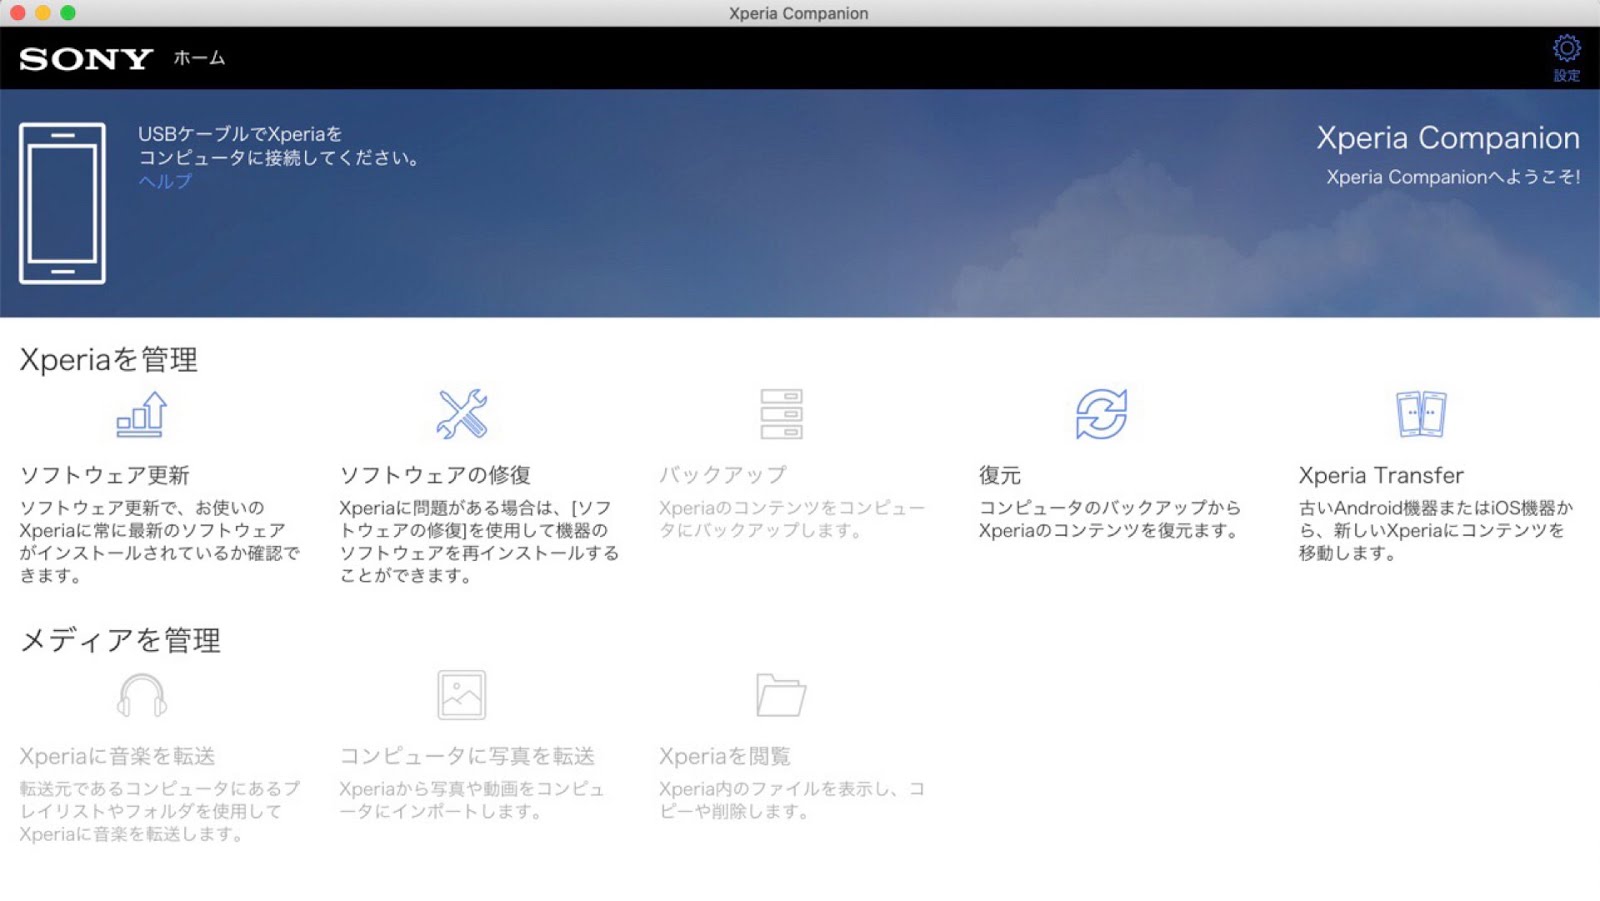The image size is (1600, 901).
Task: Click the headphones music transfer icon
Action: (x=141, y=695)
